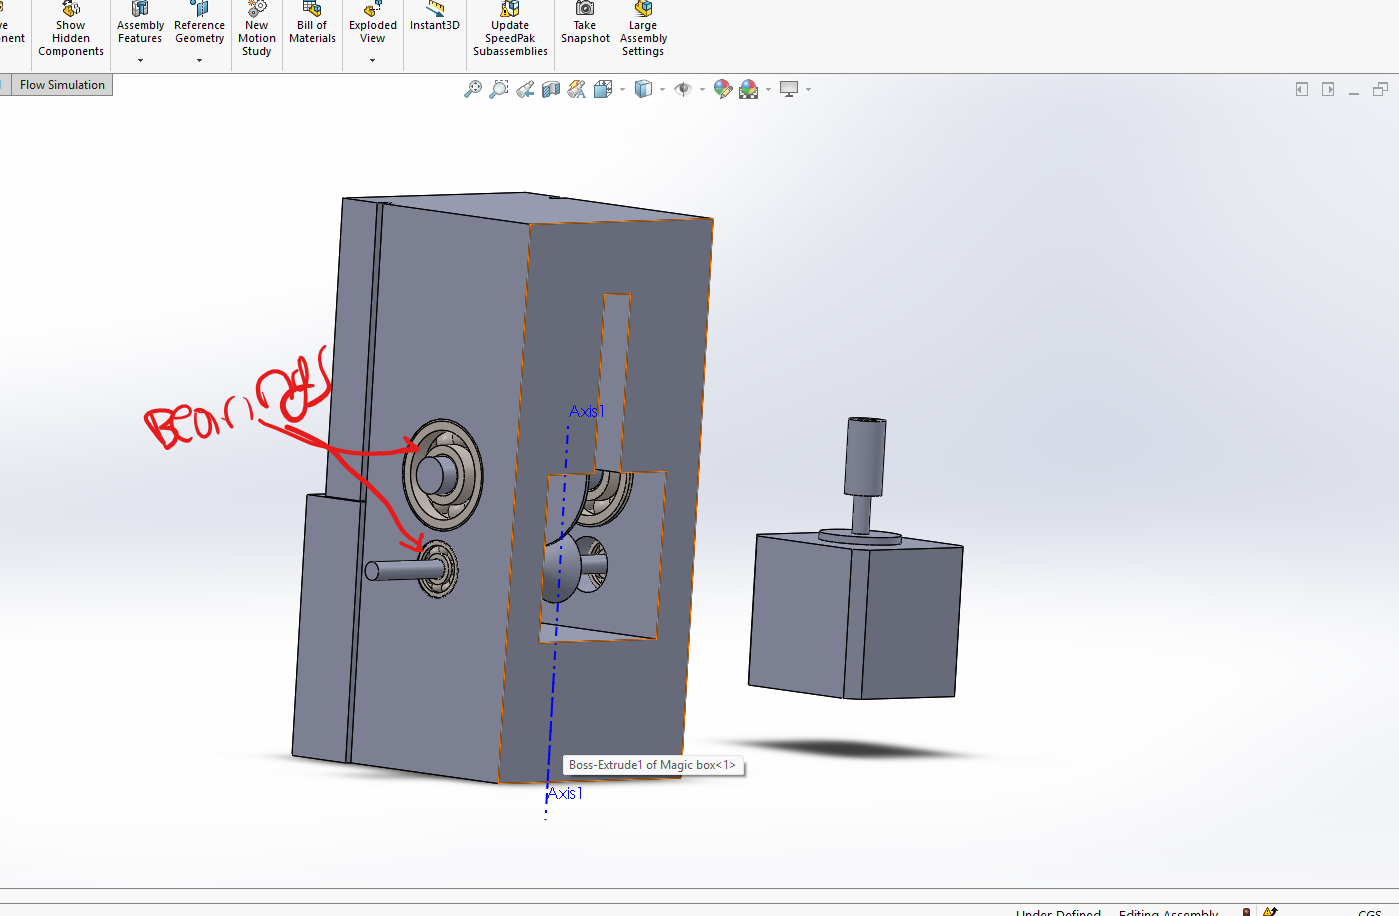
Task: Open the View Settings dropdown arrow
Action: (808, 89)
